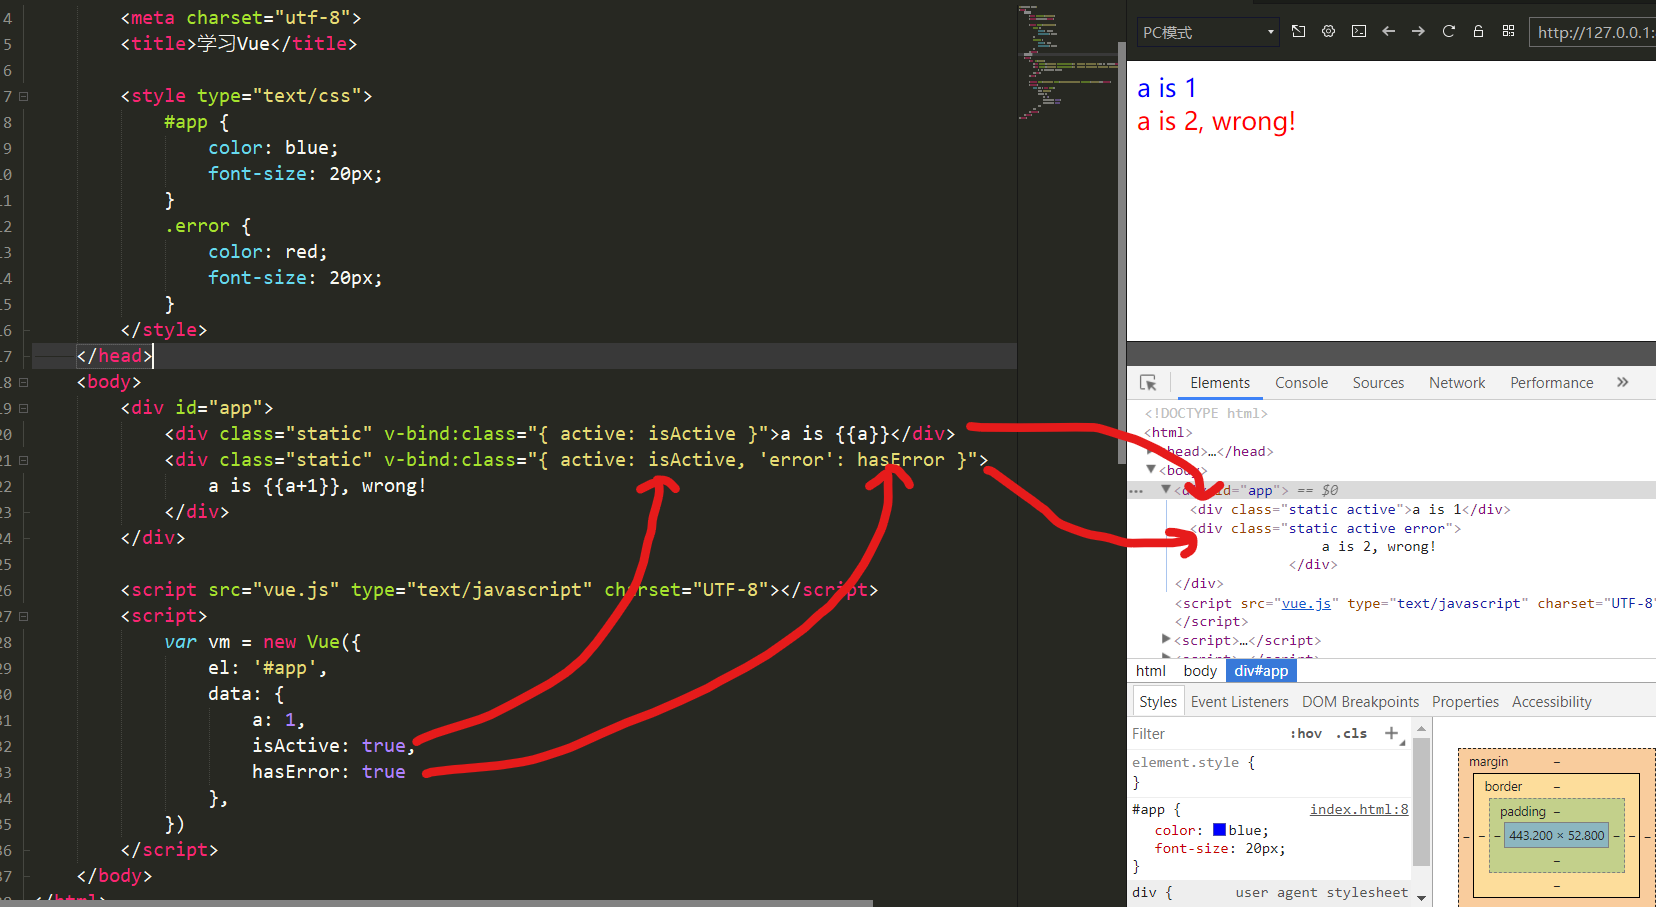Open the Properties sub-tab
Viewport: 1656px width, 907px height.
click(x=1465, y=702)
